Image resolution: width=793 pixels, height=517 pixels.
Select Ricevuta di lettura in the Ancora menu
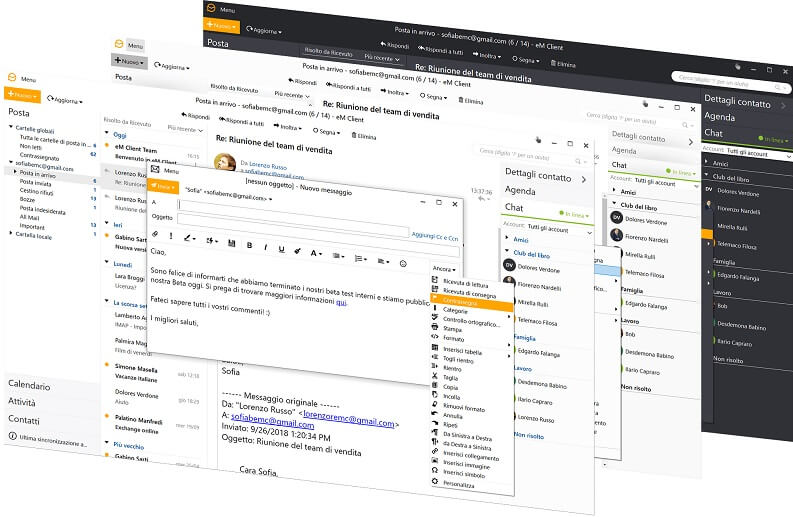(465, 284)
